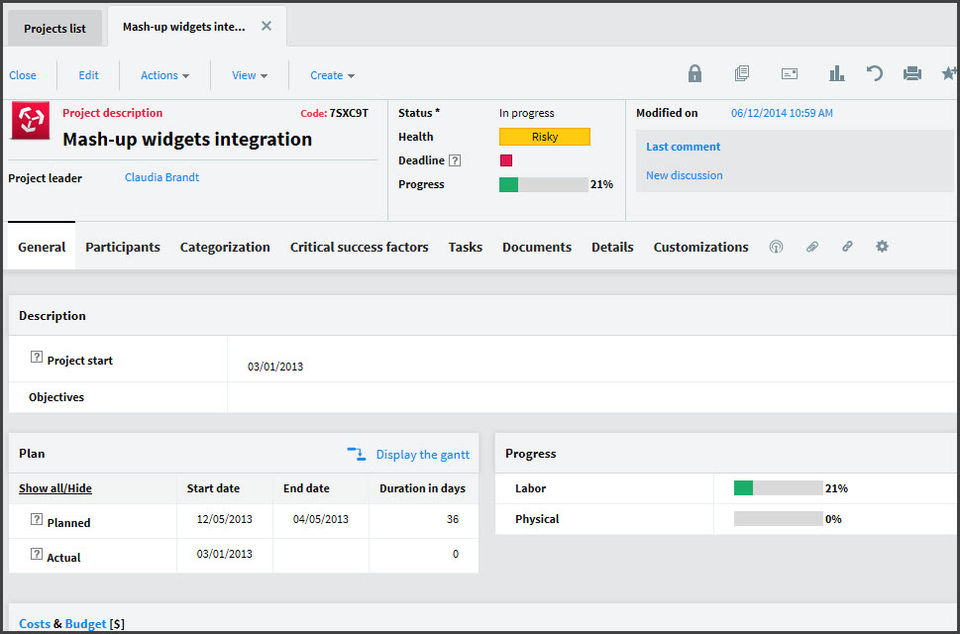Expand the Create dropdown menu
960x634 pixels.
332,75
